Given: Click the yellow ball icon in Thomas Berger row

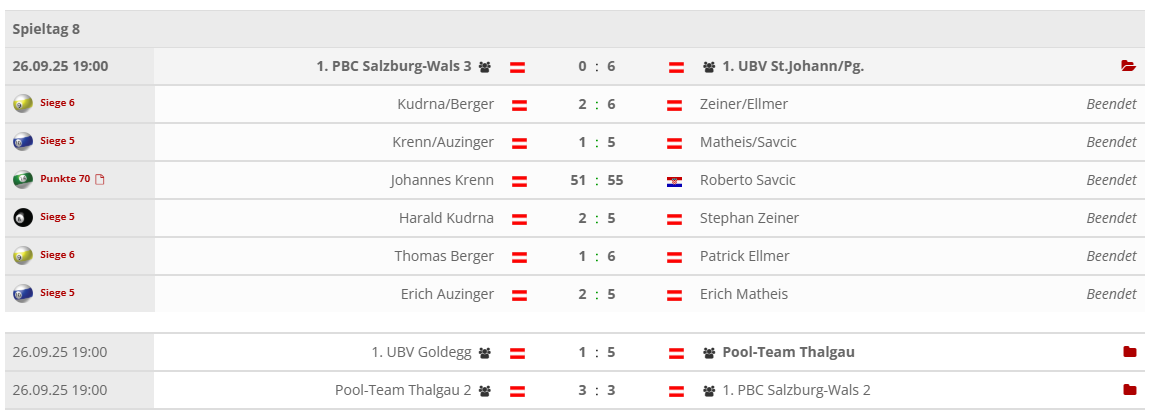Looking at the screenshot, I should [x=22, y=256].
